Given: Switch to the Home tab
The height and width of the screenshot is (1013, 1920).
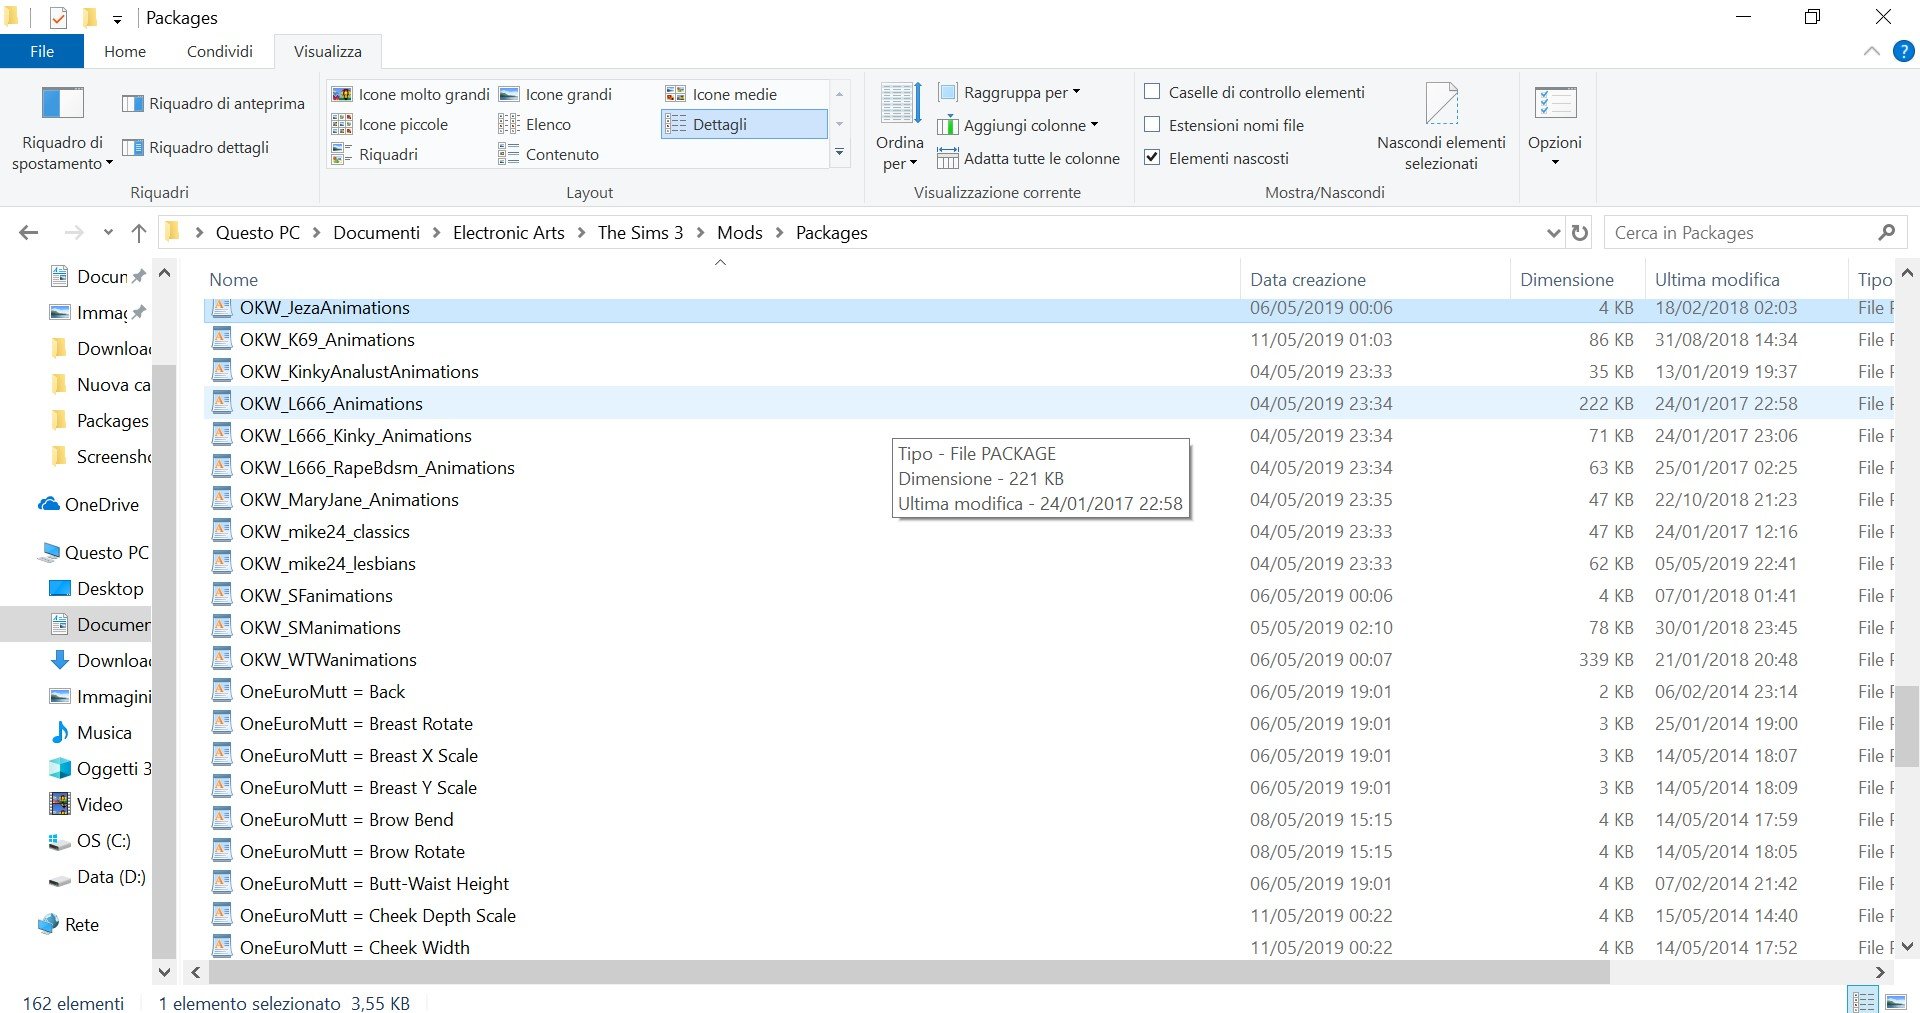Looking at the screenshot, I should point(125,52).
